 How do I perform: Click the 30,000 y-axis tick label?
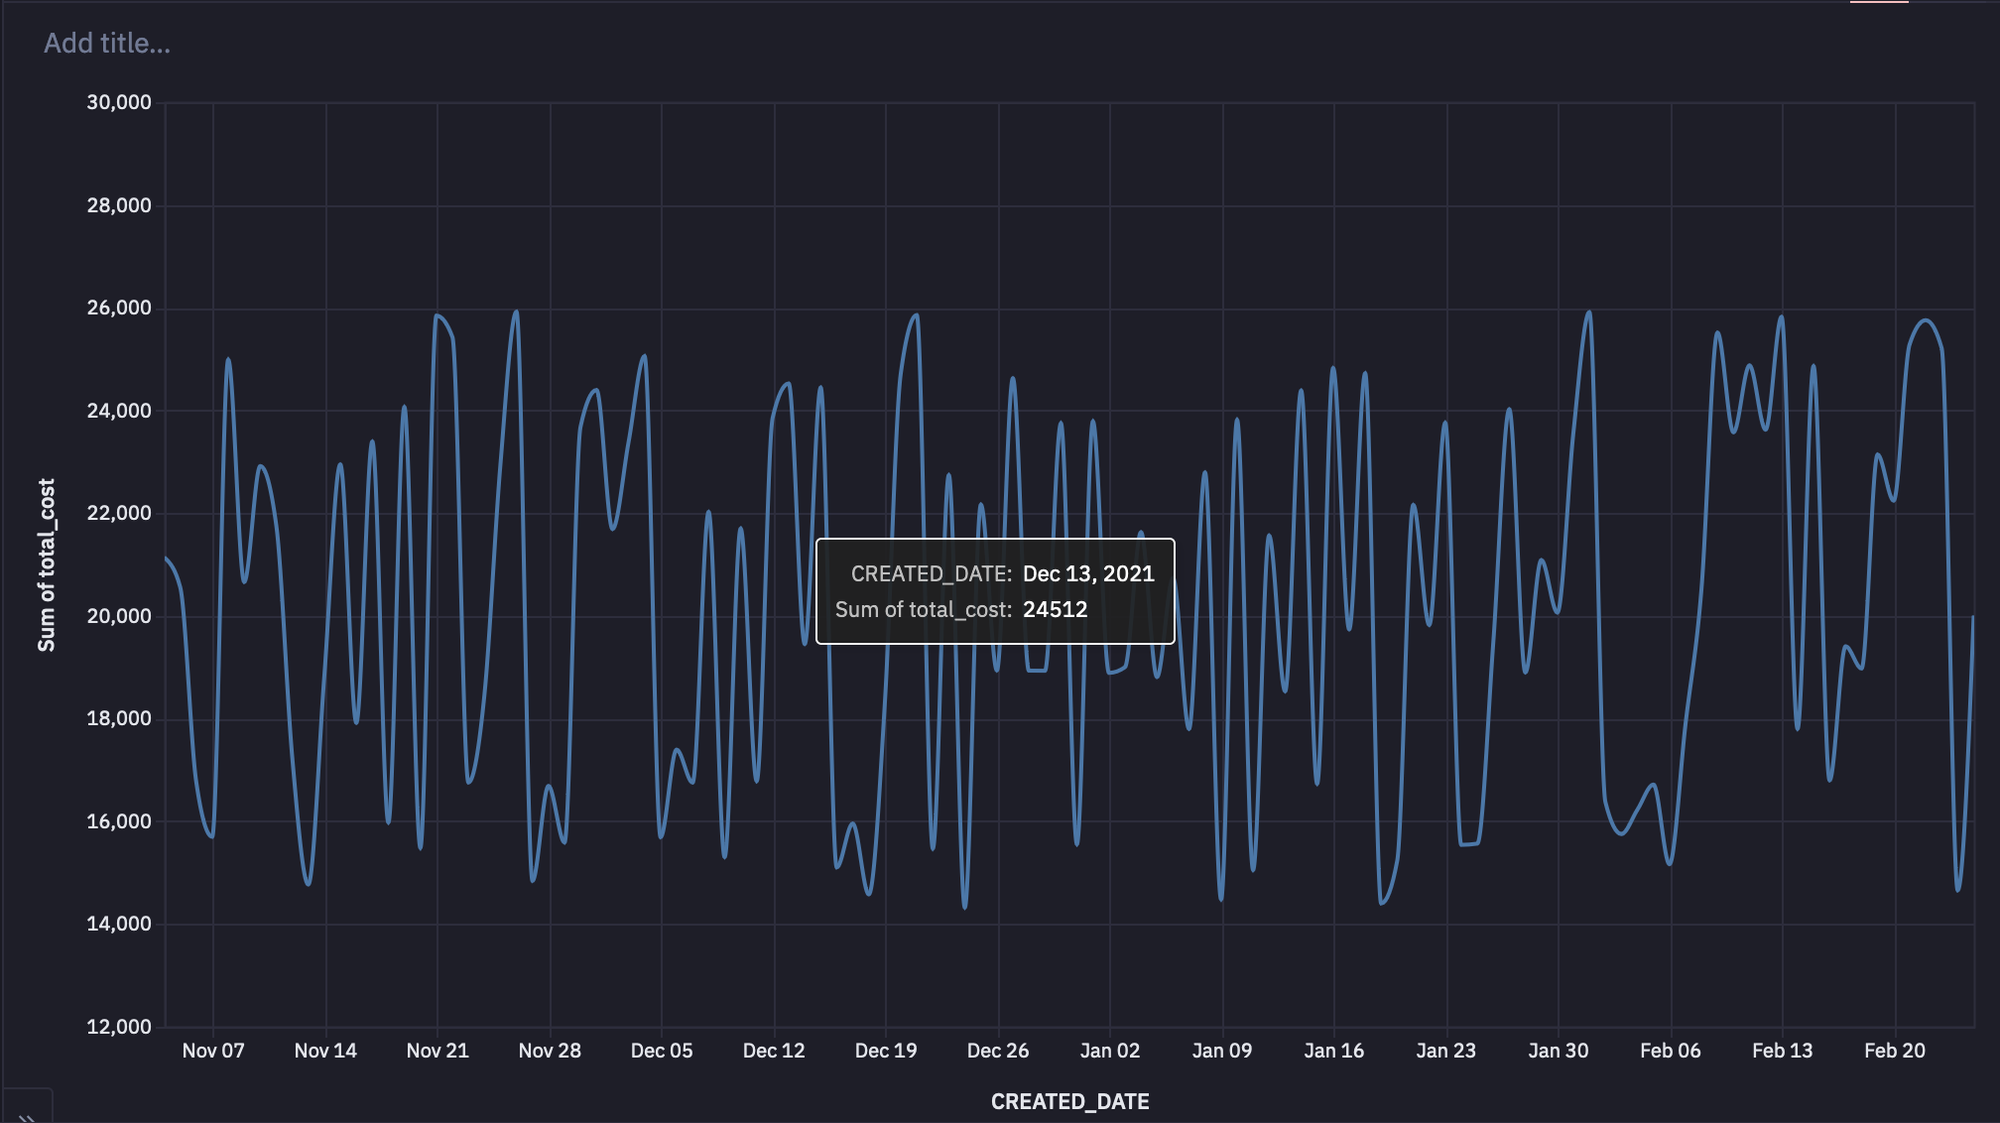[x=119, y=102]
